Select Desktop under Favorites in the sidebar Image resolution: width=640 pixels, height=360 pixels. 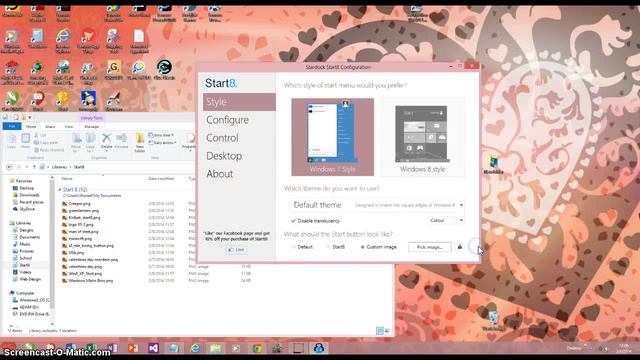pos(27,188)
